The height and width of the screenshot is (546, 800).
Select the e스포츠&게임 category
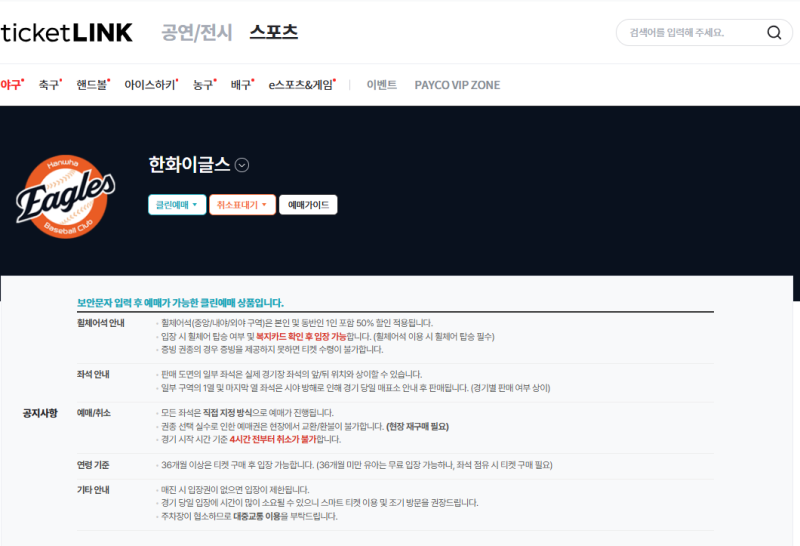click(x=302, y=85)
